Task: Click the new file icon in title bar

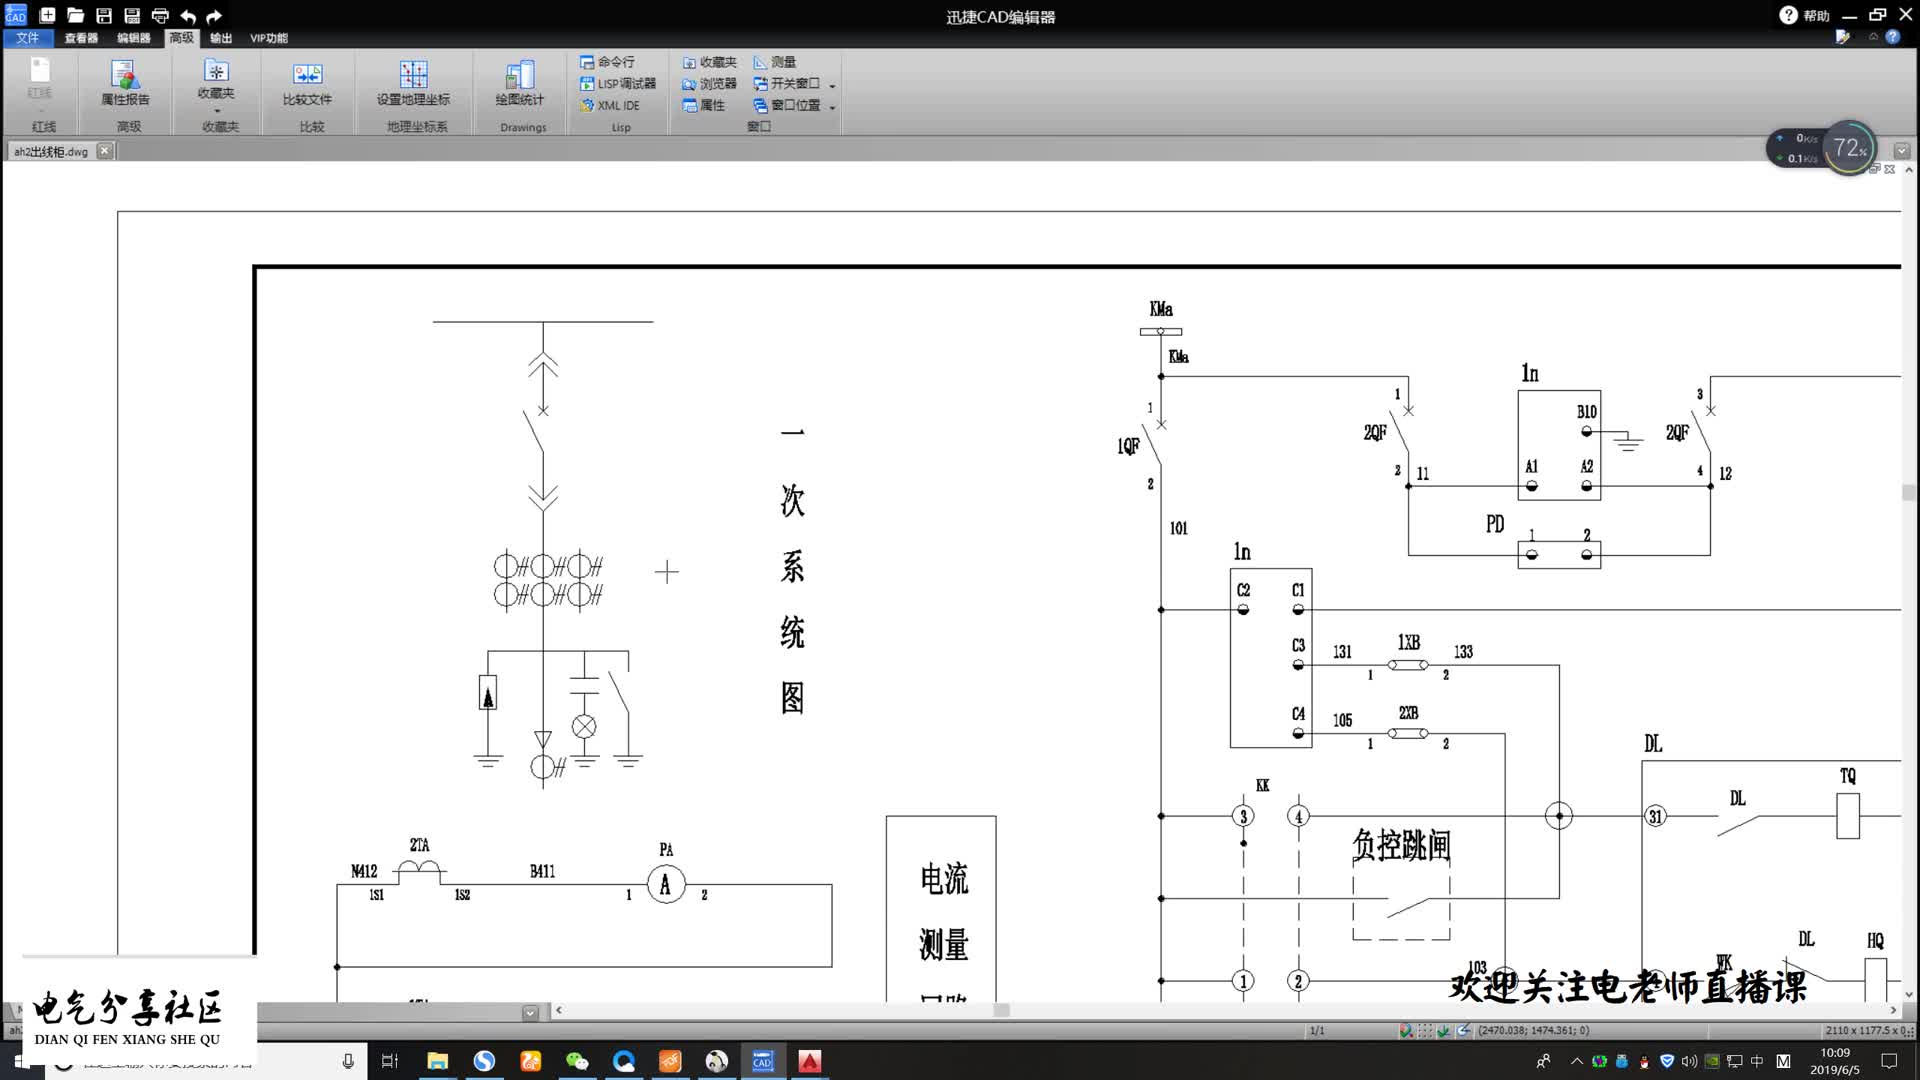Action: [x=47, y=15]
